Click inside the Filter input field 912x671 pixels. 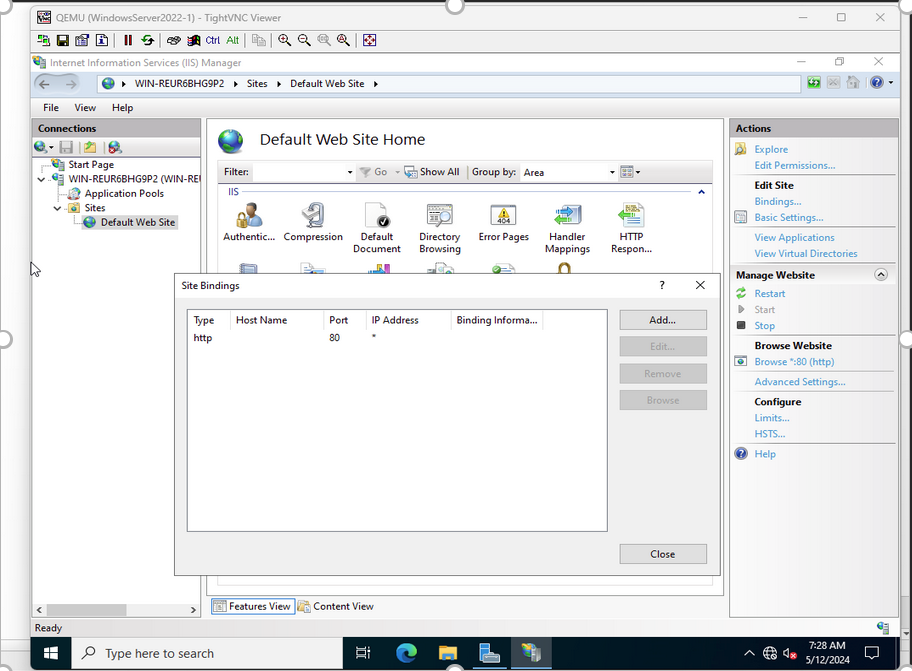(x=299, y=172)
